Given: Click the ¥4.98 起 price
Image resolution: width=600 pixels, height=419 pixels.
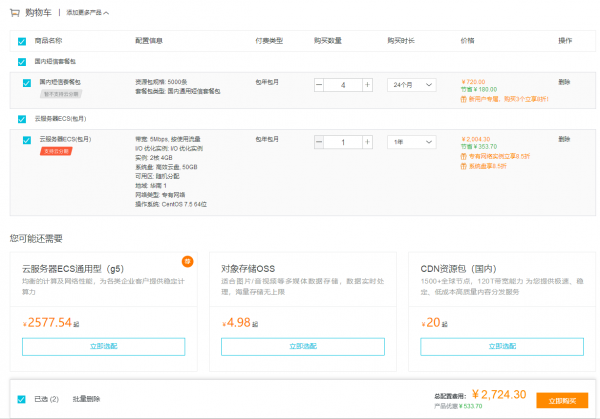Looking at the screenshot, I should tap(240, 323).
